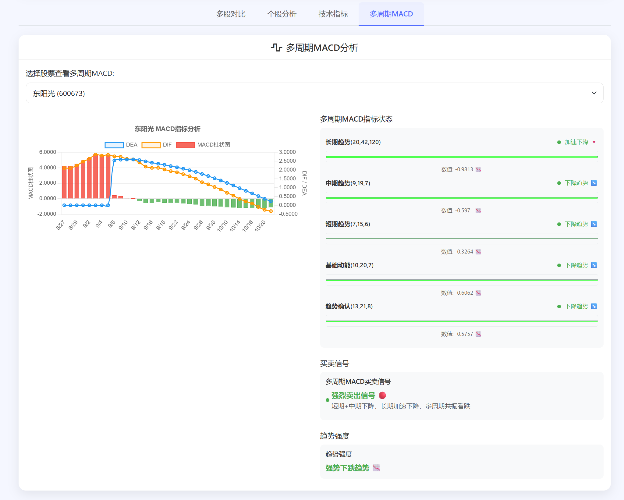Click the down-trend icon in 短期趋势 row

click(x=594, y=225)
